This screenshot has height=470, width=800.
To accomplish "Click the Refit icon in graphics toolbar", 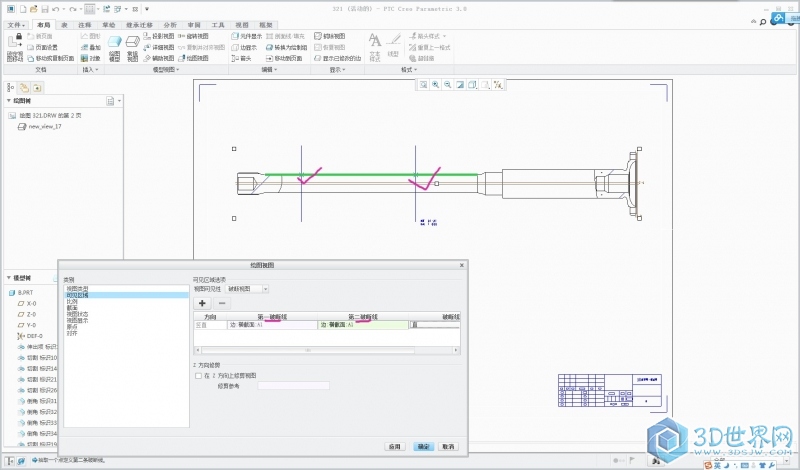I will tap(423, 85).
